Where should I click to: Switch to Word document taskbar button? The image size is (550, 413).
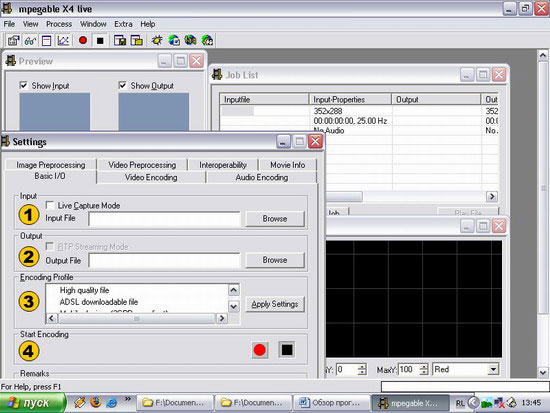(x=331, y=402)
